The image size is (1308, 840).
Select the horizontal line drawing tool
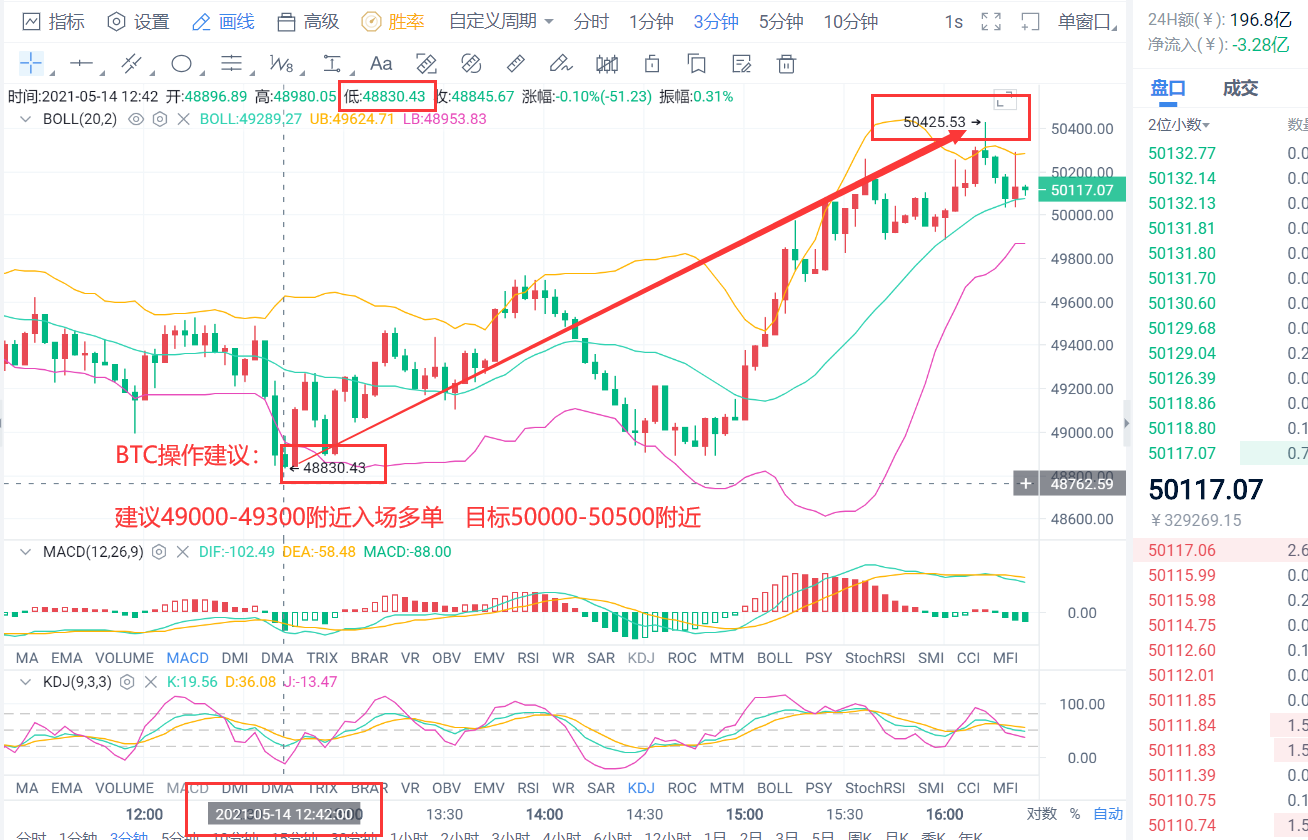coord(83,63)
